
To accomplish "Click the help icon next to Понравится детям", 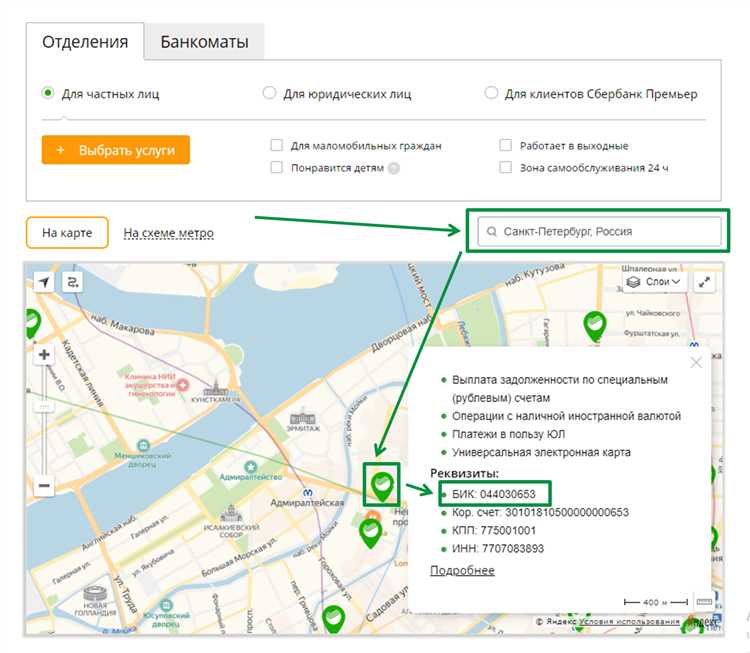I will [x=394, y=168].
